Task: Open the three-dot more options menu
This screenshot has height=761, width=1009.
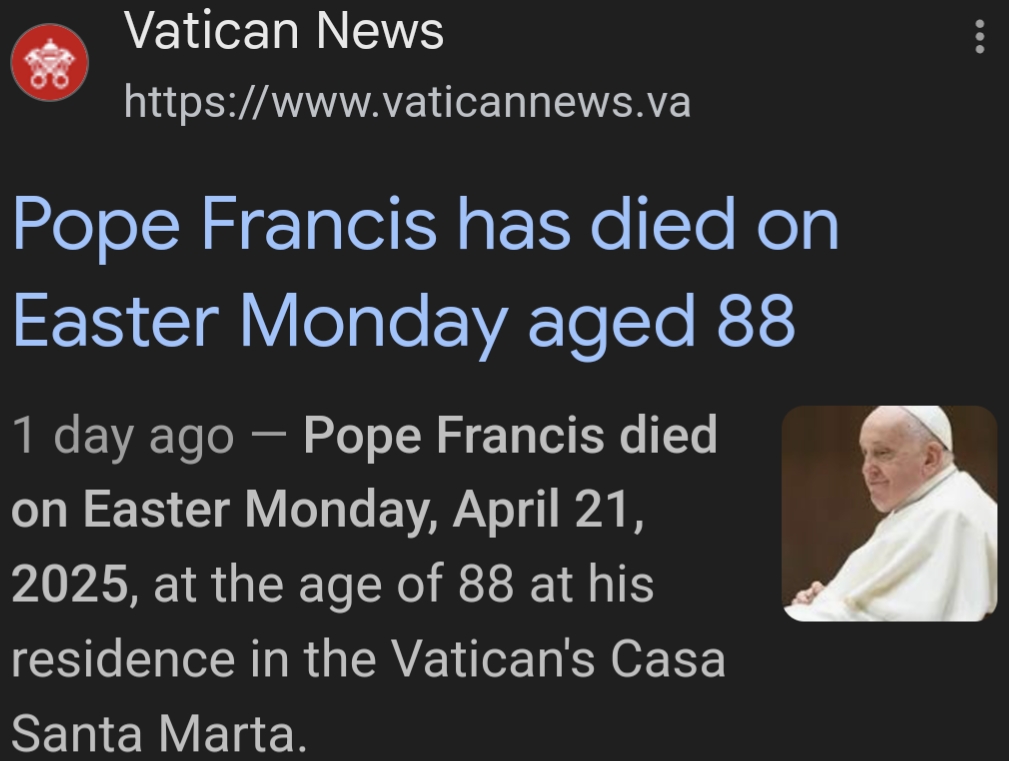Action: click(979, 37)
